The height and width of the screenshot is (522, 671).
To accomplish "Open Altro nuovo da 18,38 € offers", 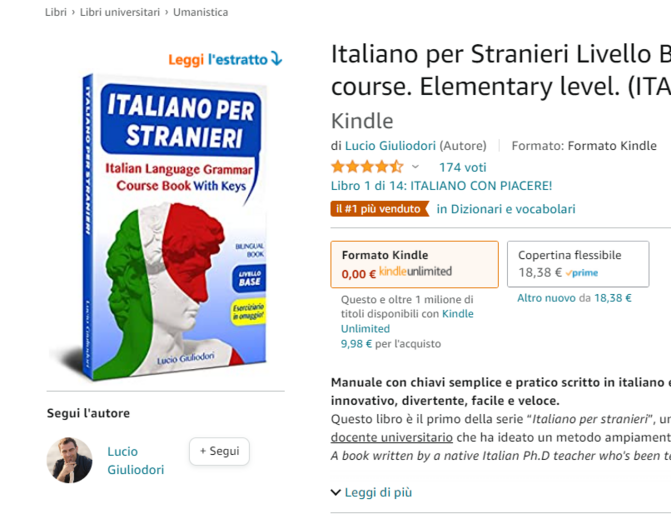I will [x=574, y=298].
